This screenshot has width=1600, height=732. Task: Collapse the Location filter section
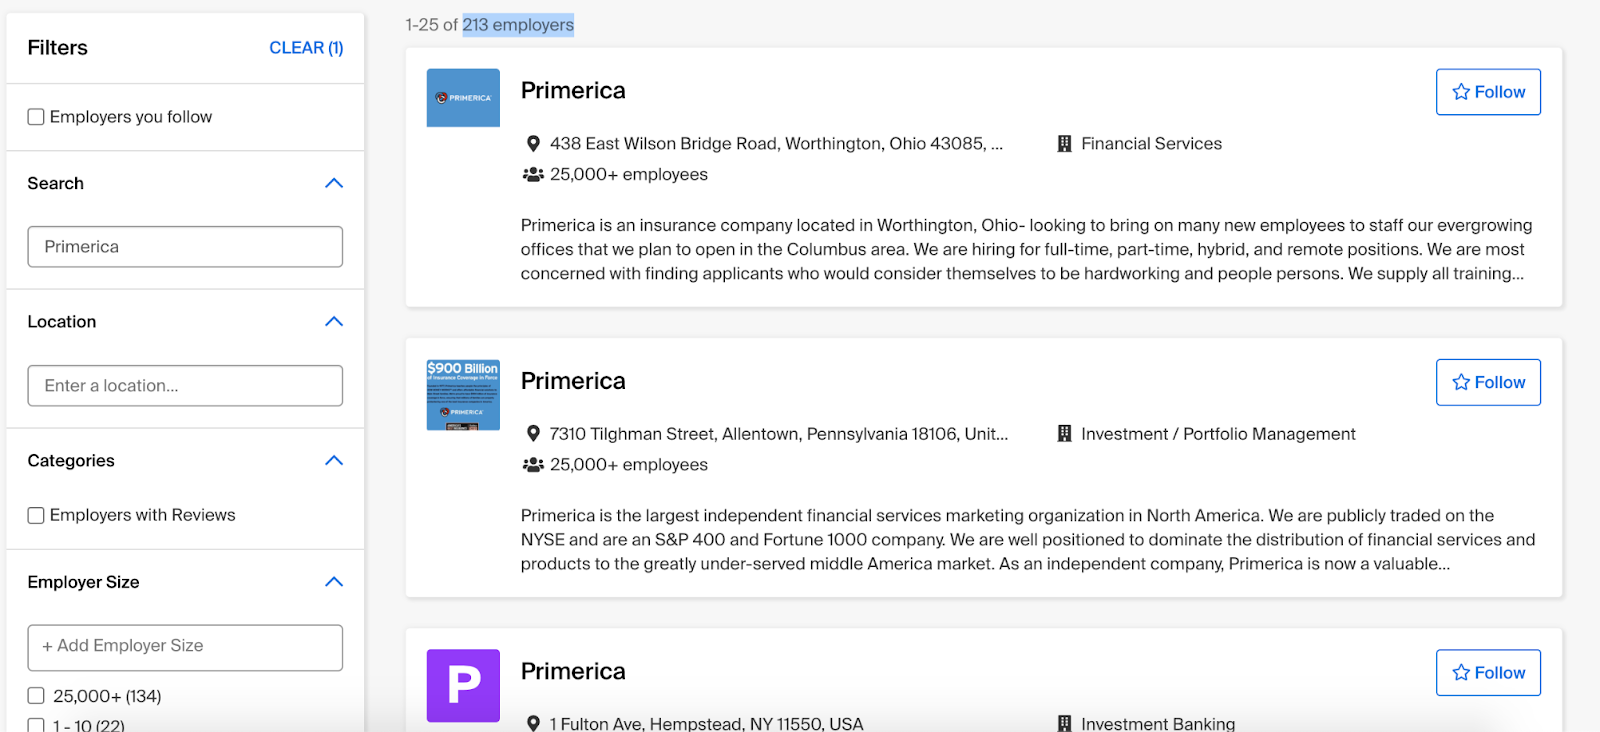pyautogui.click(x=334, y=321)
